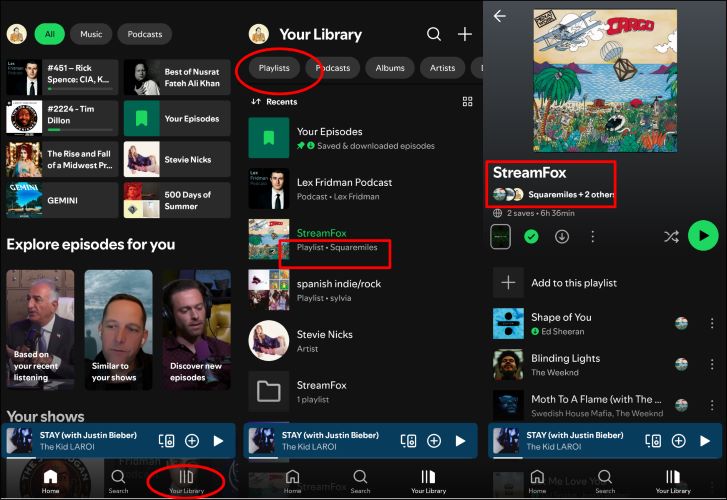
Task: Filter library by Albums chip
Action: [x=390, y=68]
